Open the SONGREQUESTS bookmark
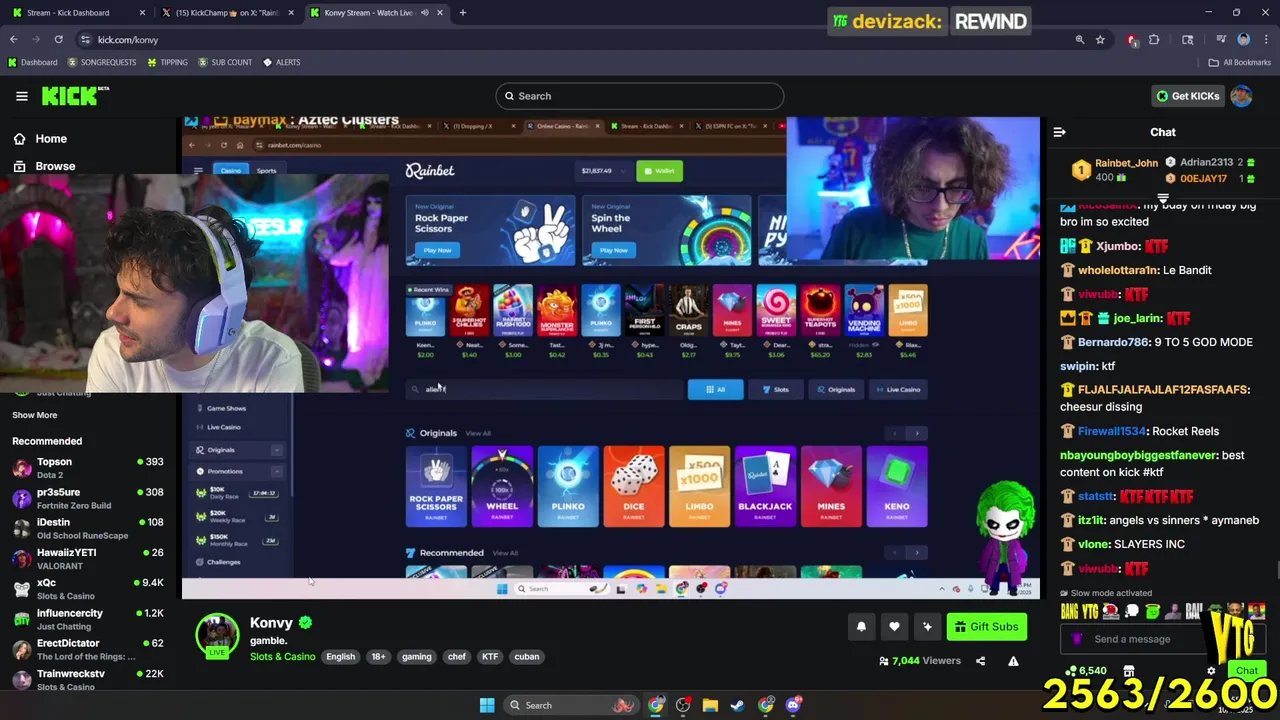 [102, 62]
